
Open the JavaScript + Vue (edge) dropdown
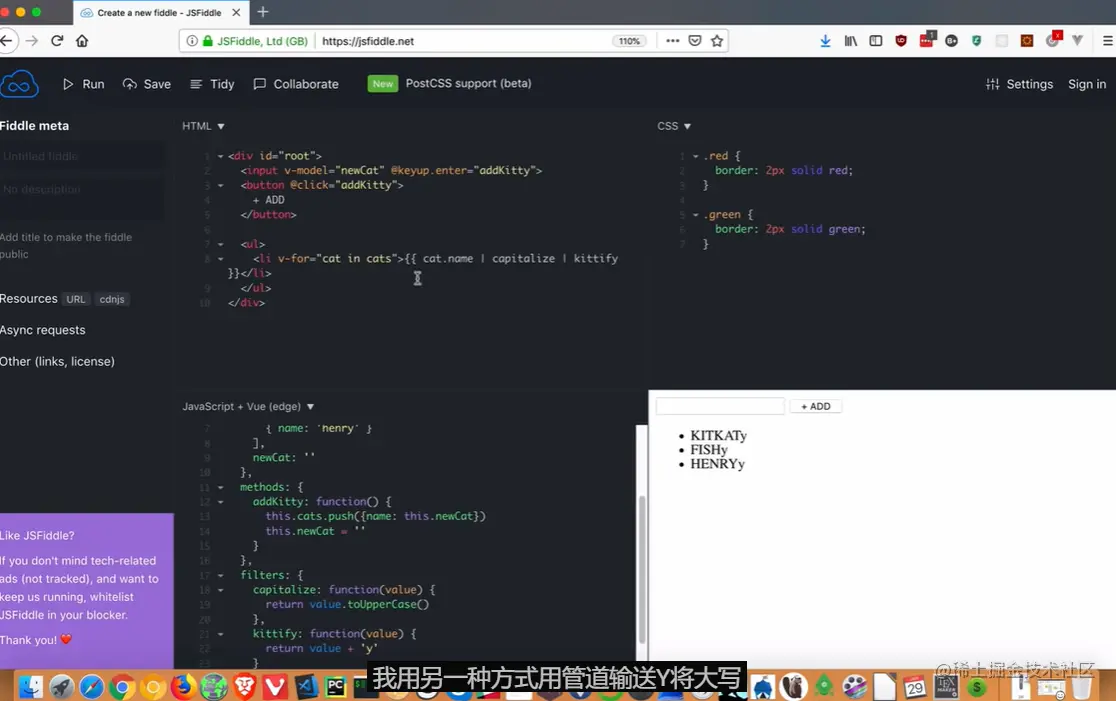coord(248,406)
